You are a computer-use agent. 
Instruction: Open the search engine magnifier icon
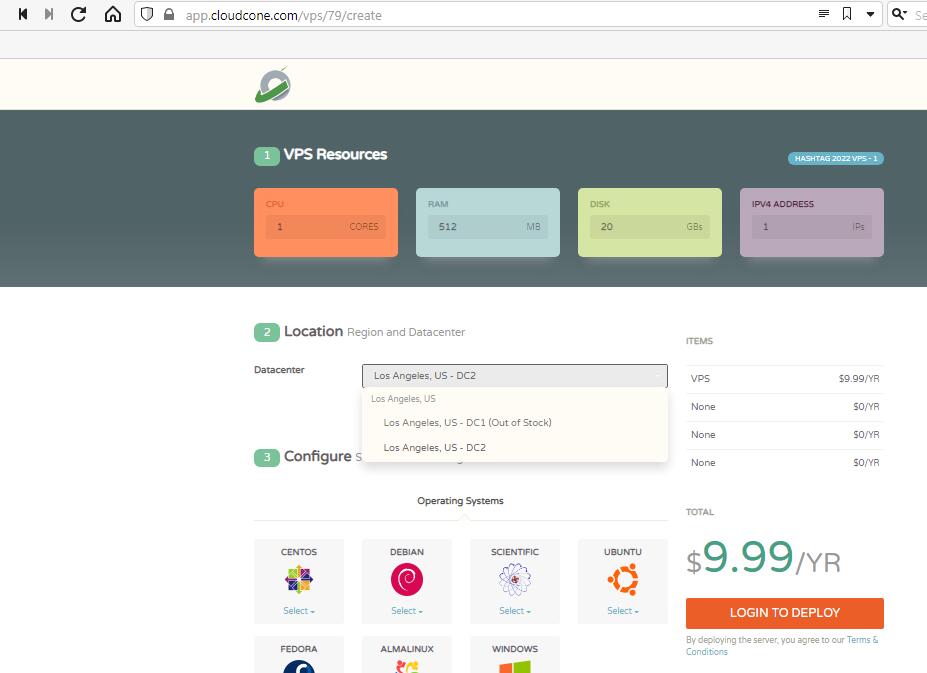click(899, 14)
